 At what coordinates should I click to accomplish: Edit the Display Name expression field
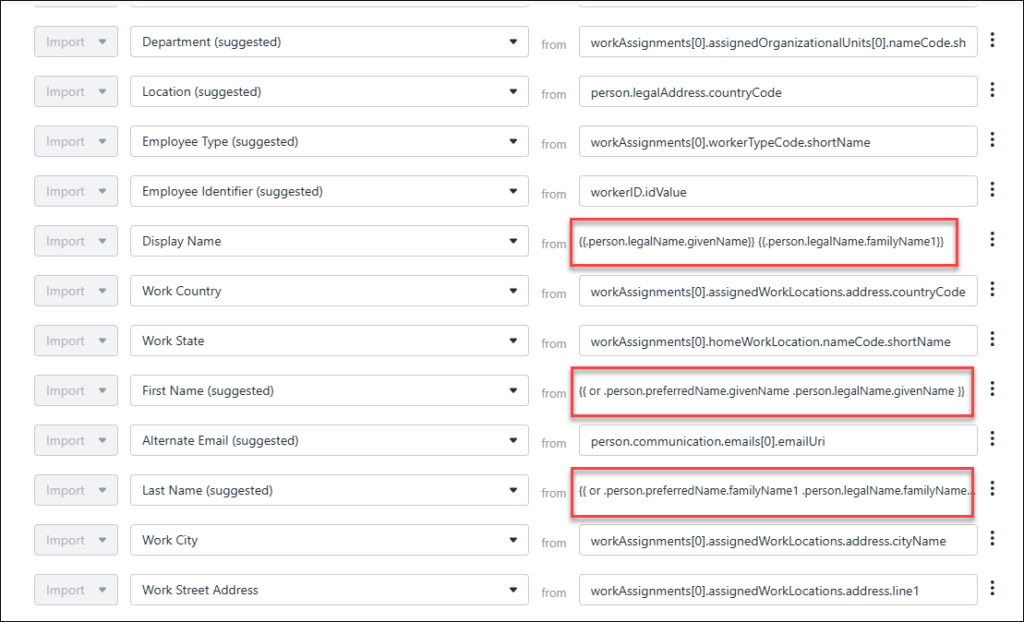pyautogui.click(x=764, y=242)
